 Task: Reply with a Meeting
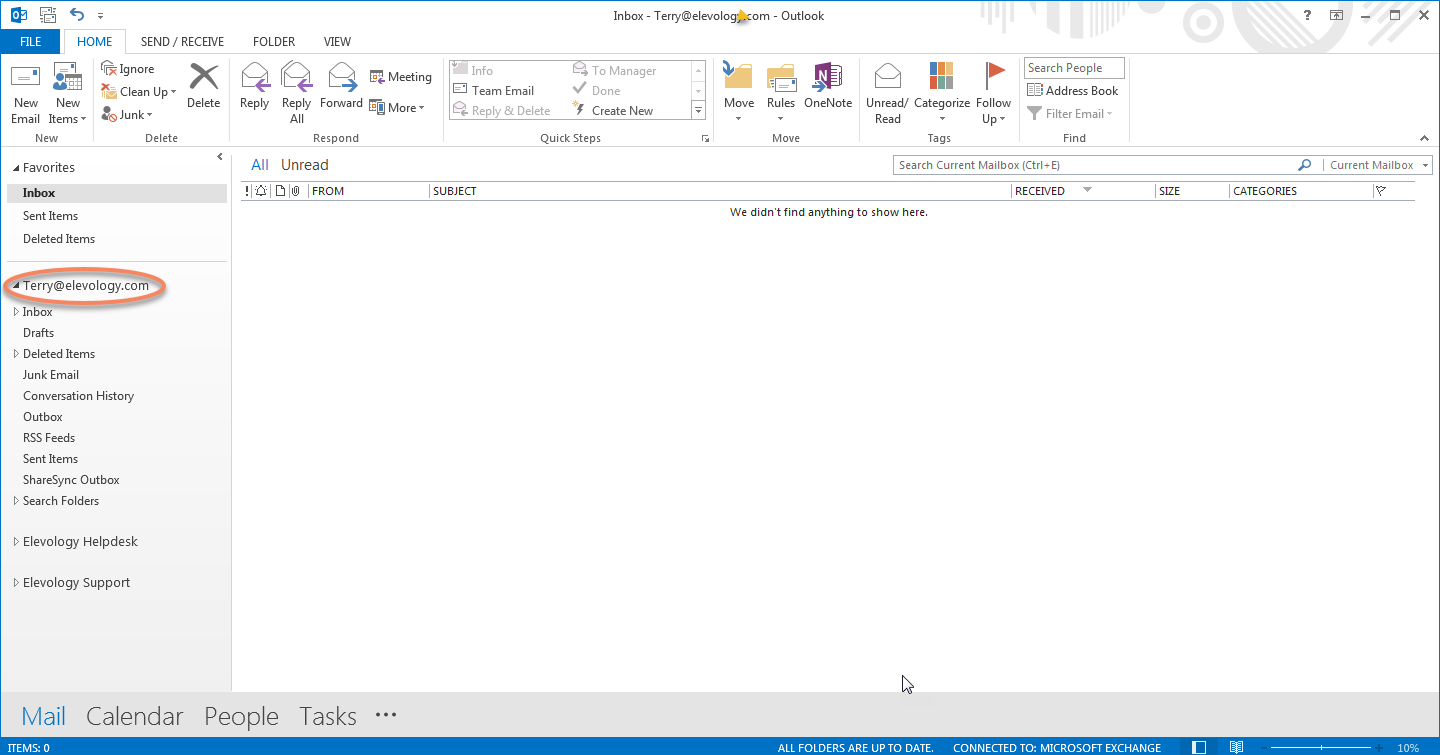pyautogui.click(x=400, y=77)
